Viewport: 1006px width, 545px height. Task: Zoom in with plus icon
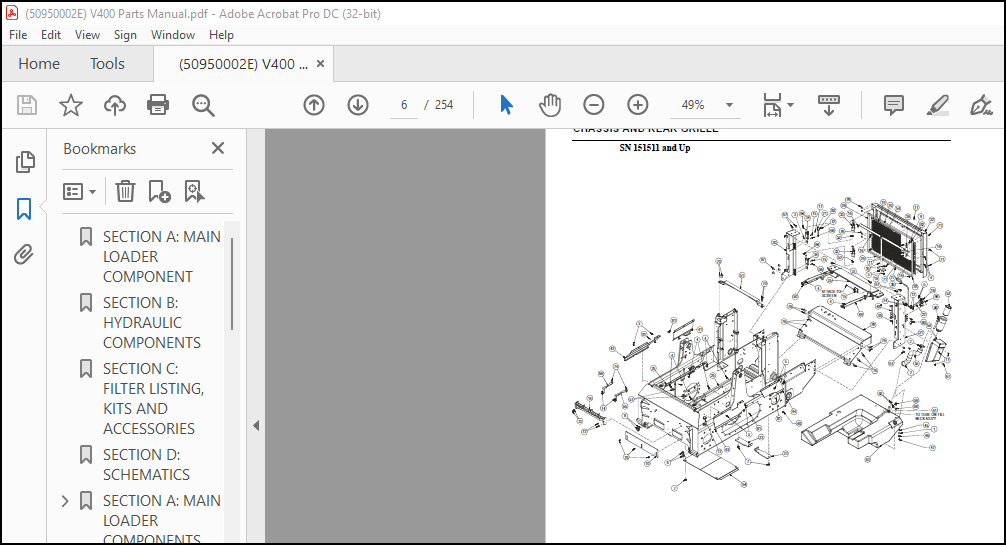point(638,105)
